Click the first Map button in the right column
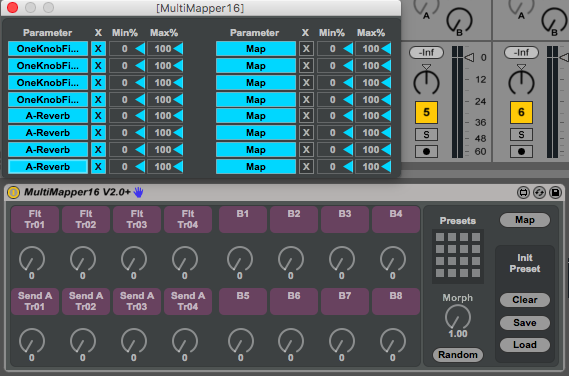569x376 pixels. pos(256,49)
